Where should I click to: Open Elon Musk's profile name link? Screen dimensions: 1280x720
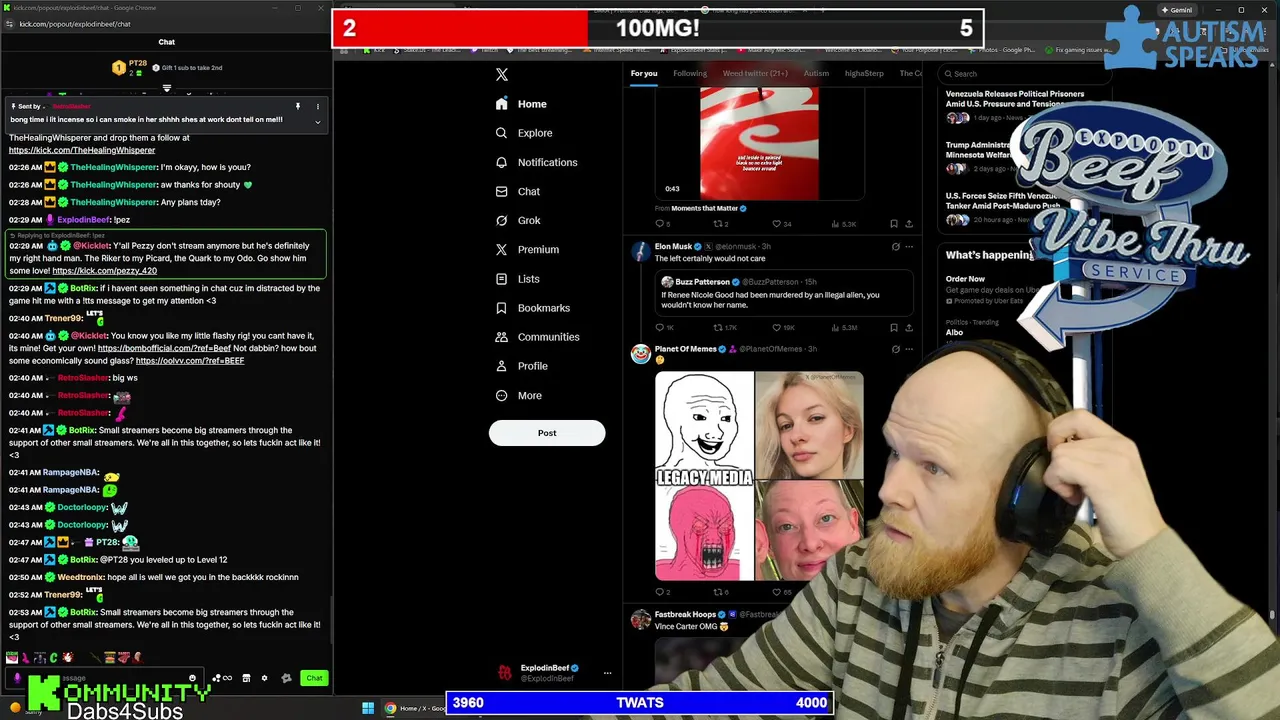tap(673, 246)
